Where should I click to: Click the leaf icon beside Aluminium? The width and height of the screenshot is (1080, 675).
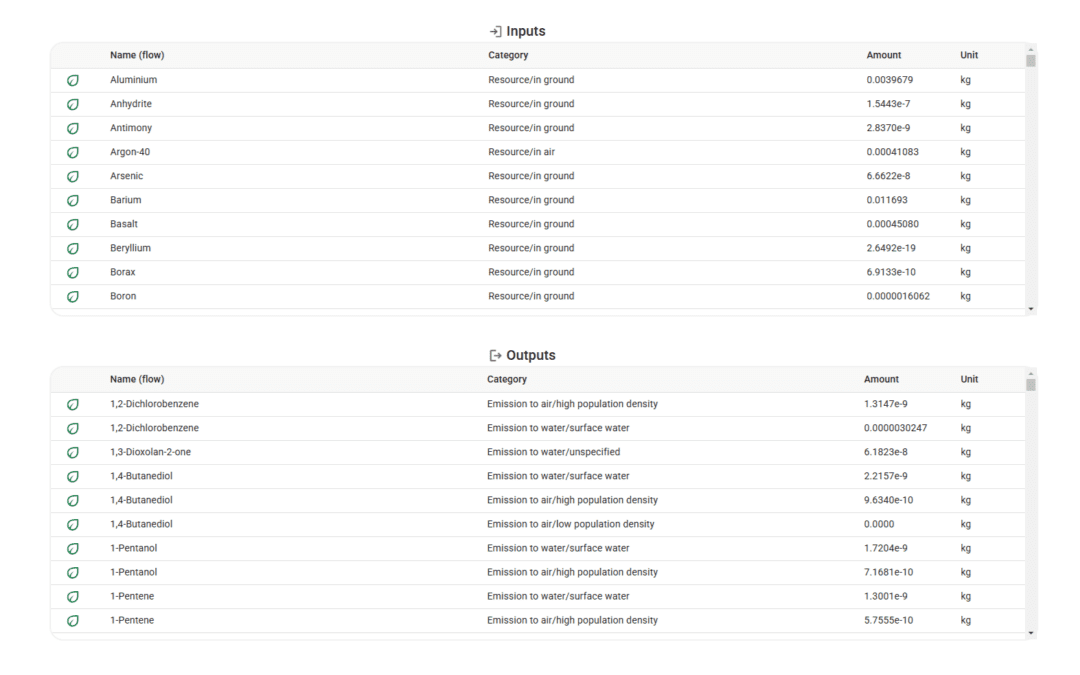pos(73,80)
